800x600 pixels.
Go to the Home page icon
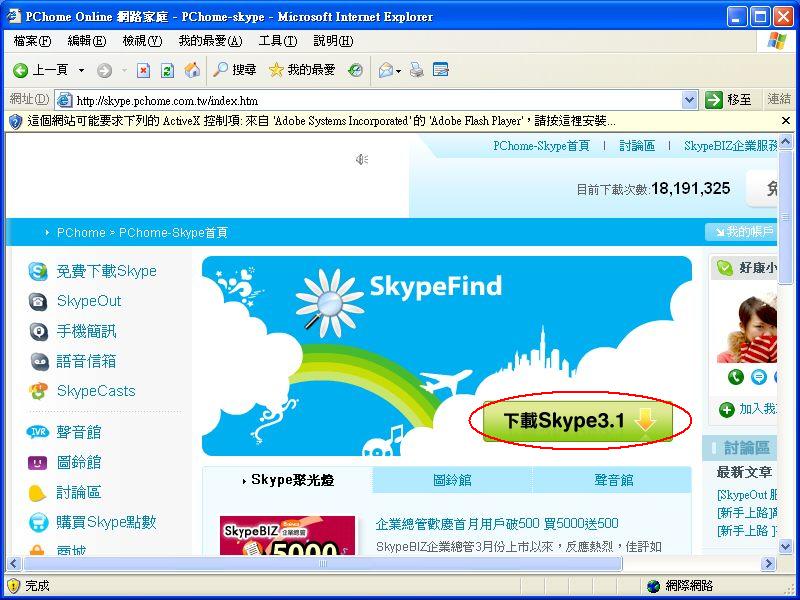coord(192,70)
